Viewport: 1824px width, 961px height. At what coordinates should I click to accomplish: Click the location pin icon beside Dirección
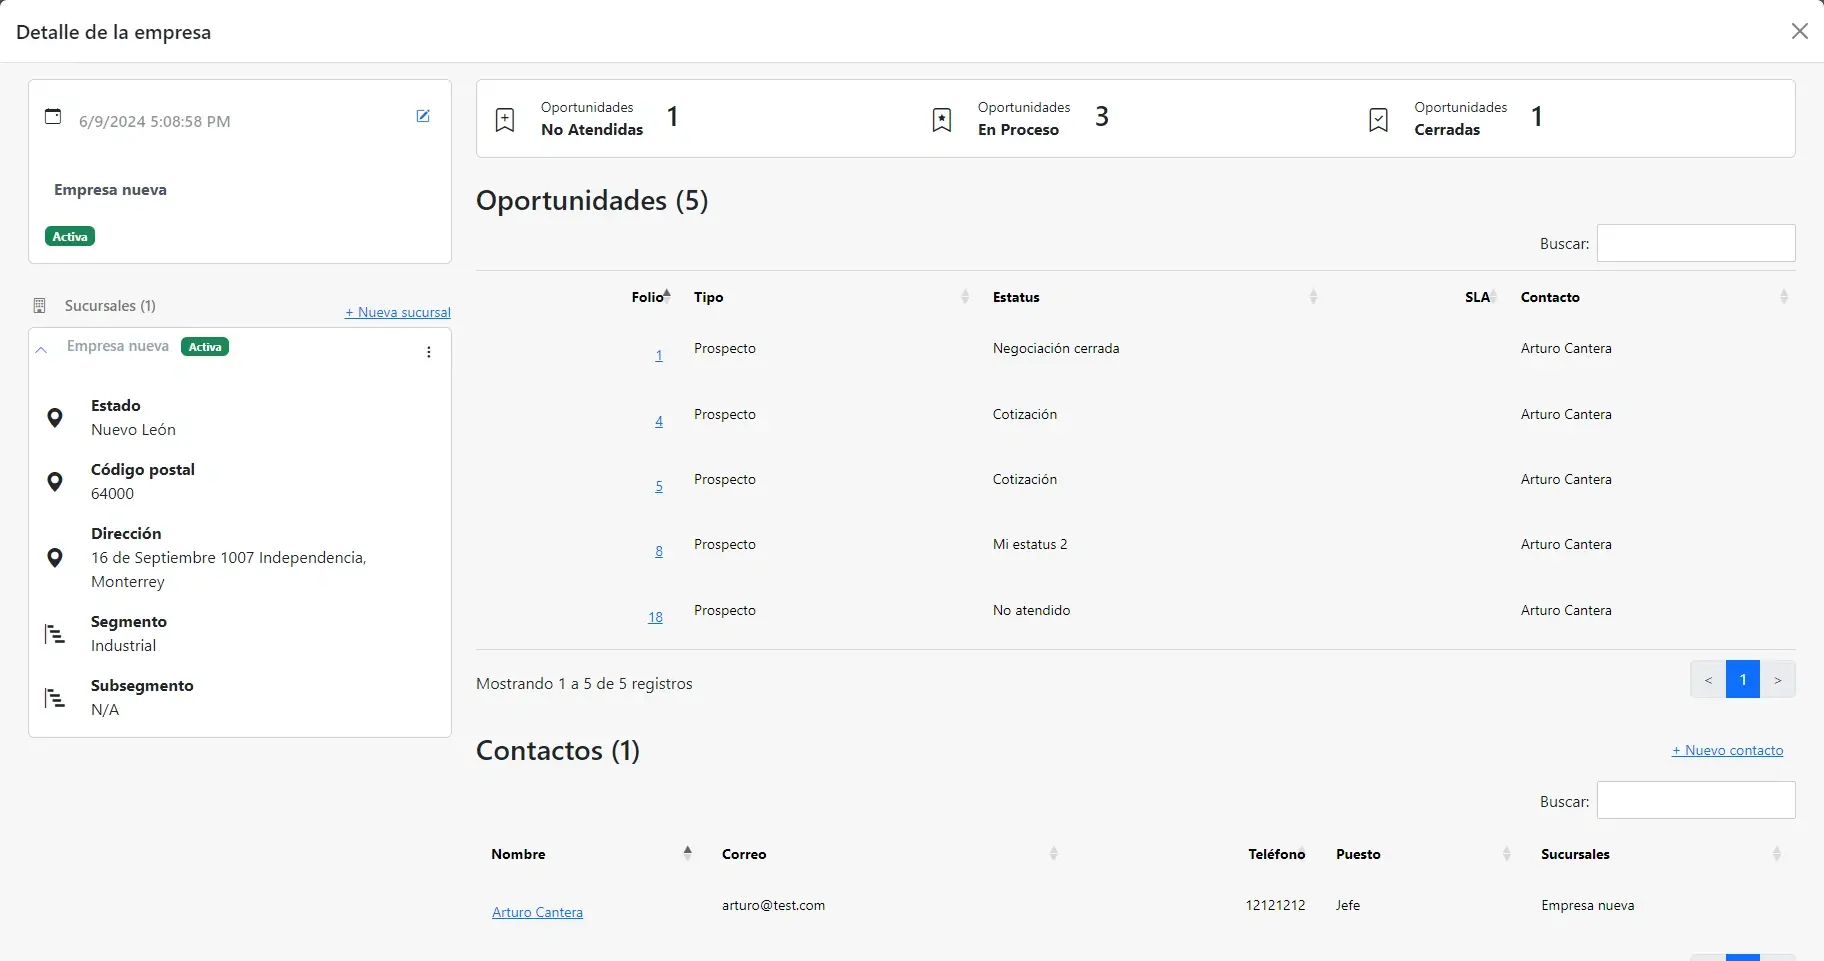[55, 558]
